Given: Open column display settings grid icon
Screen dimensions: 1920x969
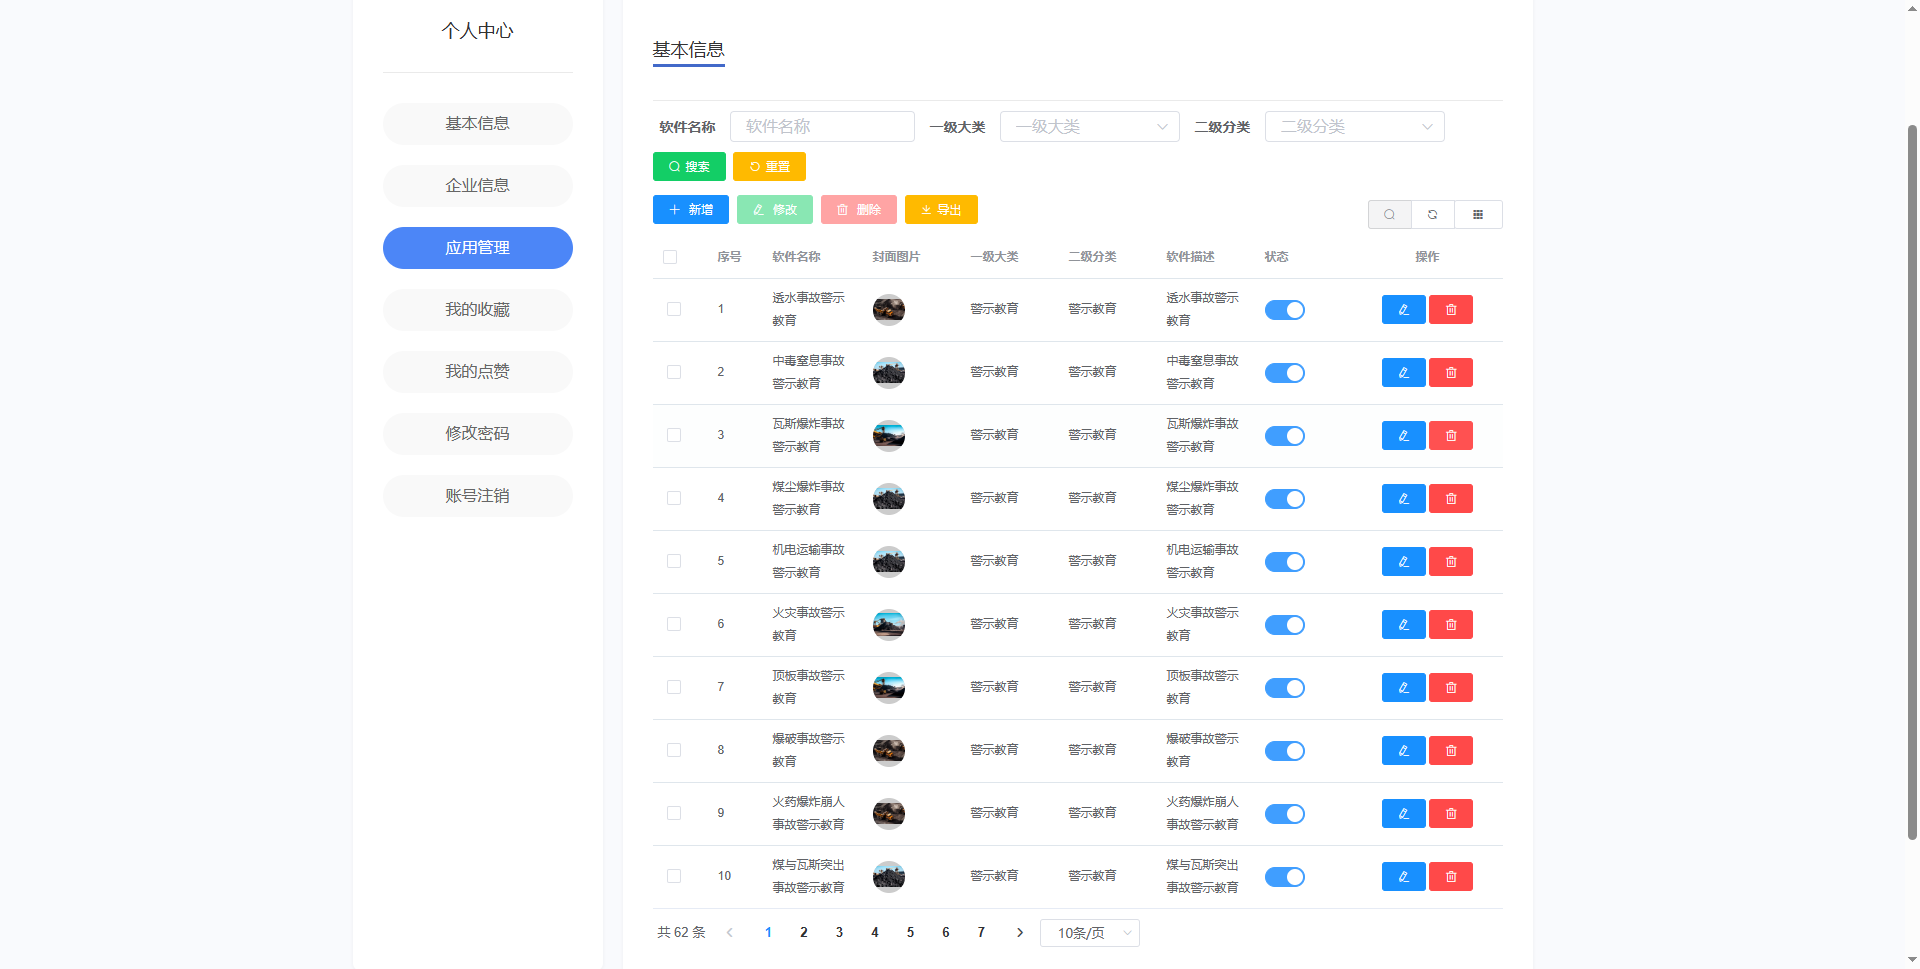Looking at the screenshot, I should 1478,215.
